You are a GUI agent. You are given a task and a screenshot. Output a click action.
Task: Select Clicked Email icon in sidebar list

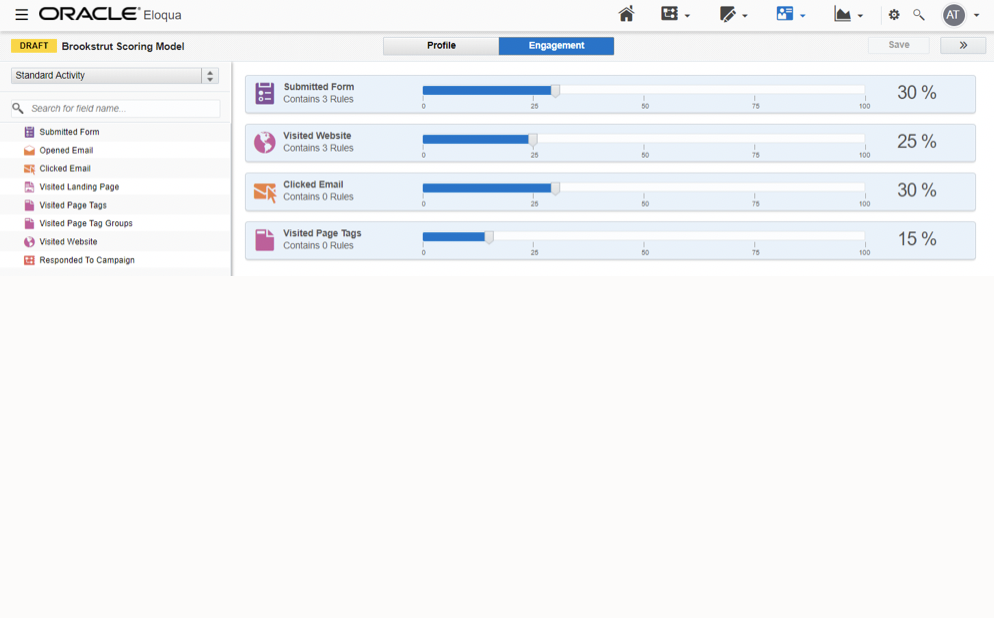[29, 169]
